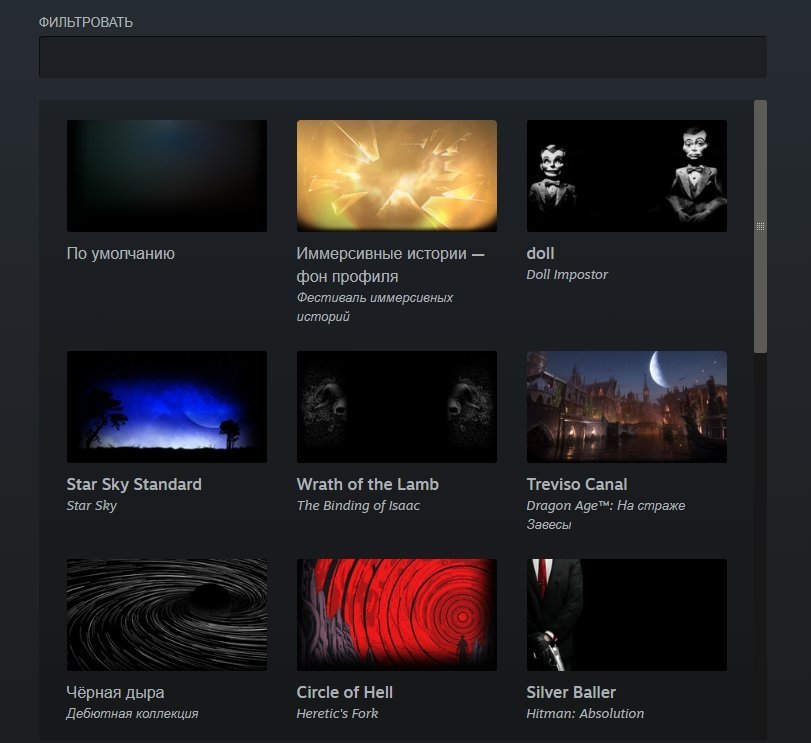The height and width of the screenshot is (743, 811).
Task: Select the doll puppet background thumbnail
Action: (626, 176)
